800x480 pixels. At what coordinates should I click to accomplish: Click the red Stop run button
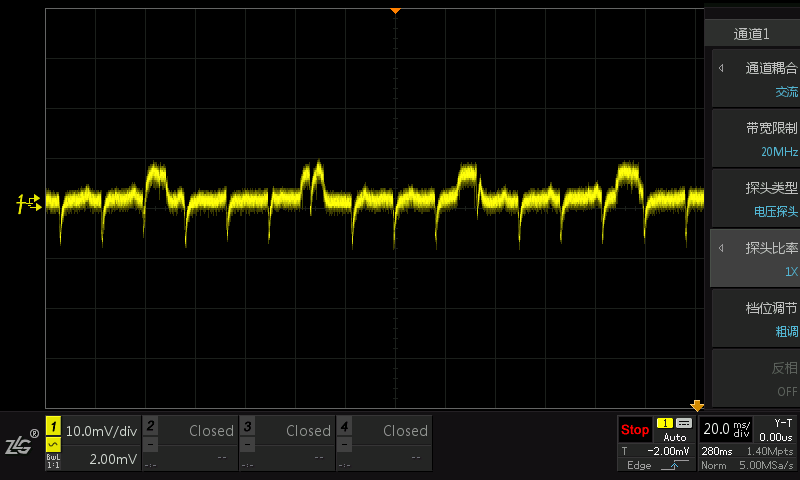[635, 430]
